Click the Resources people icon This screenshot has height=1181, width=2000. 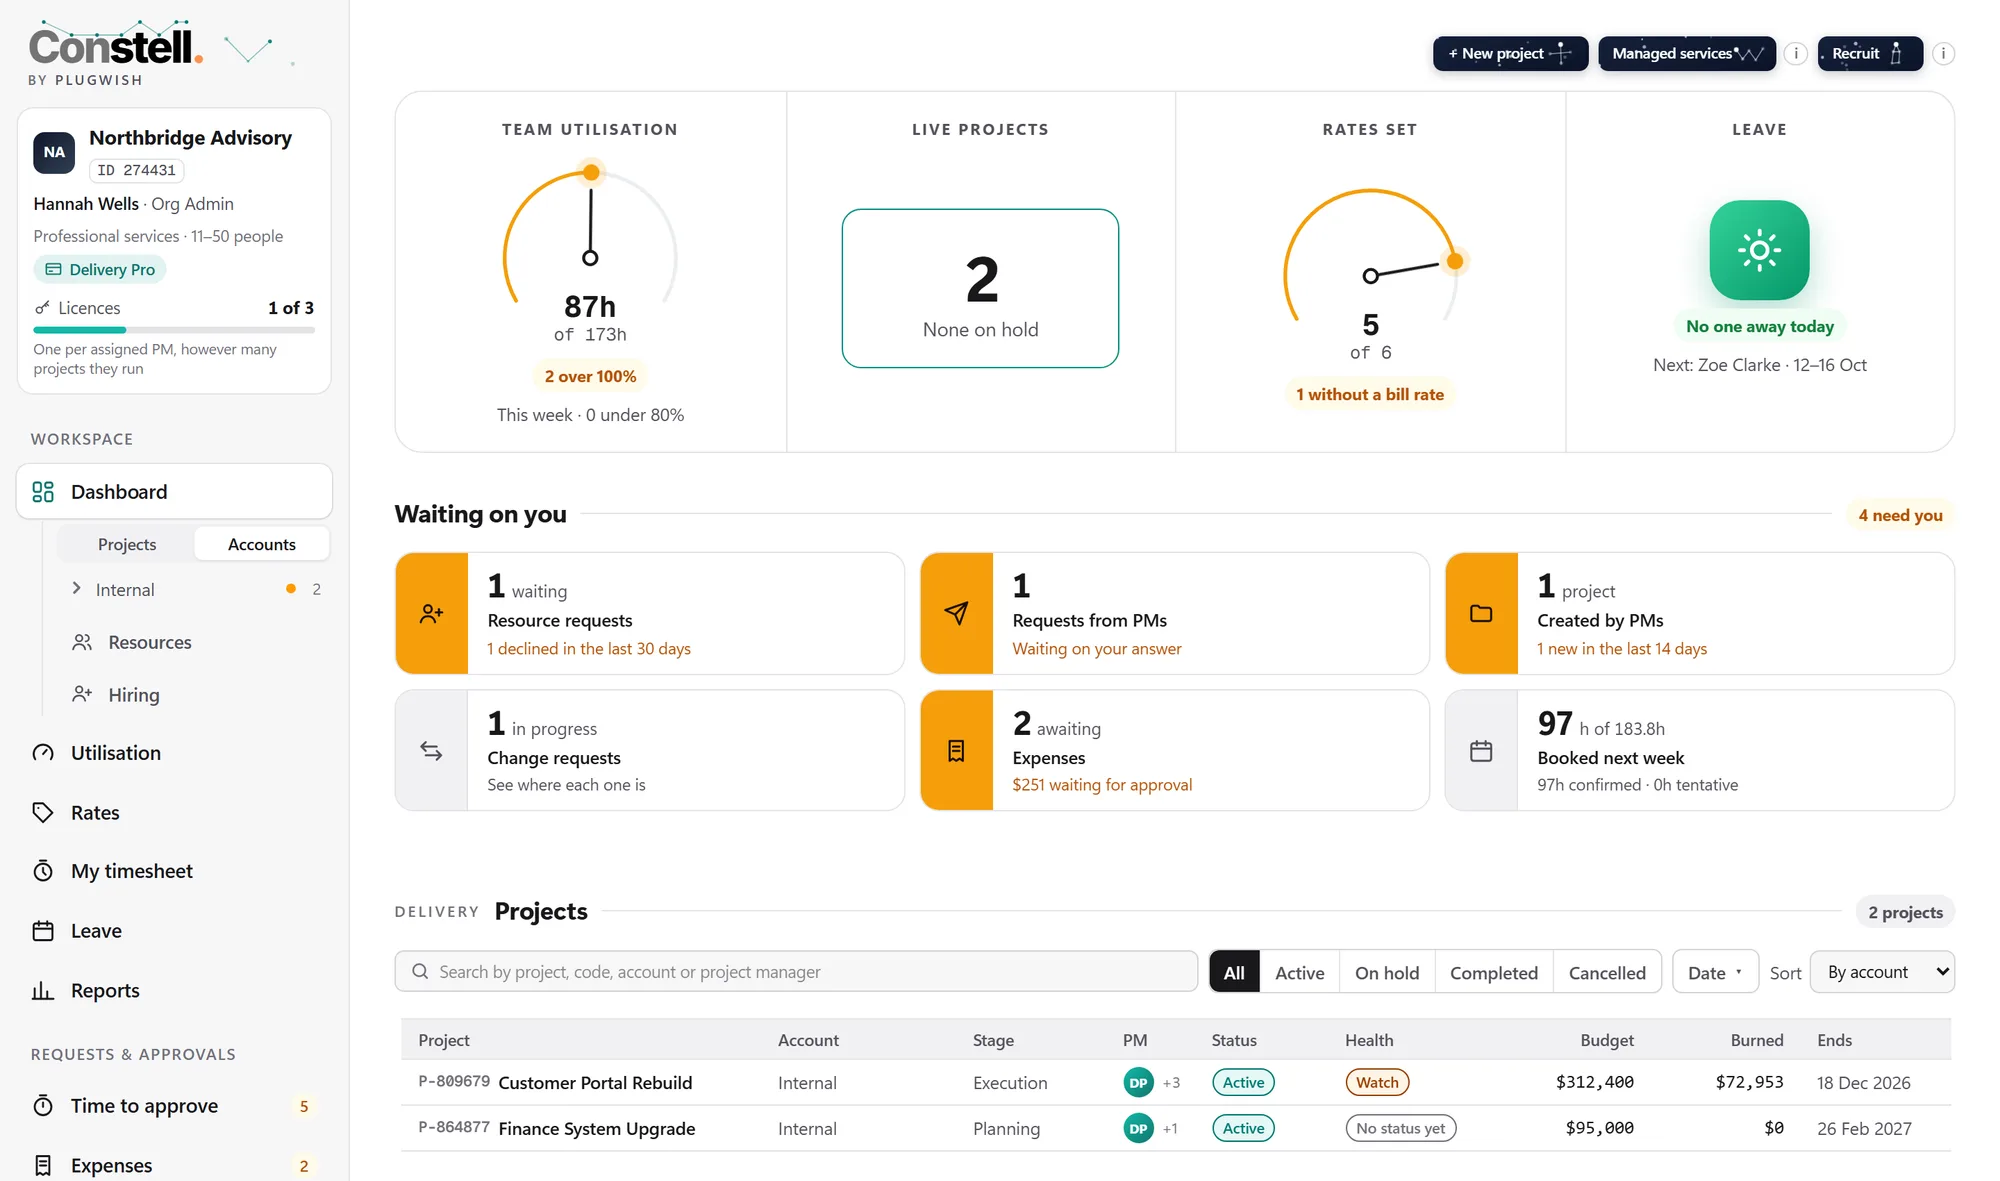(82, 642)
